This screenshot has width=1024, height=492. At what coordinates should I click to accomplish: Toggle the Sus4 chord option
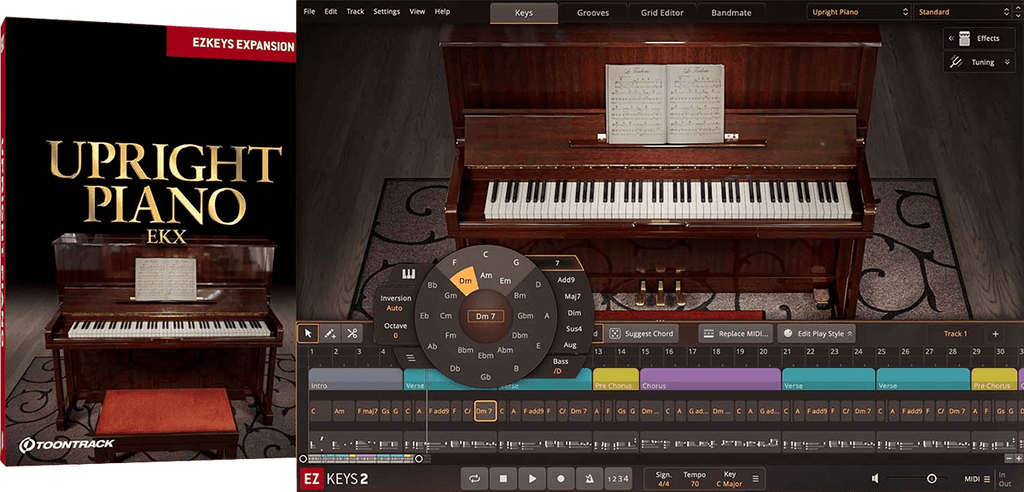coord(574,329)
